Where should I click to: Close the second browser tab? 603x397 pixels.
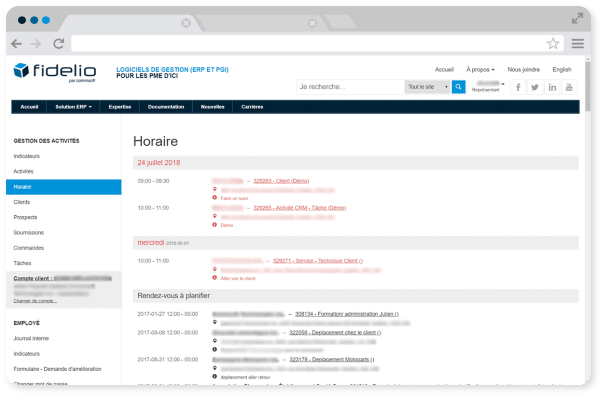(313, 23)
